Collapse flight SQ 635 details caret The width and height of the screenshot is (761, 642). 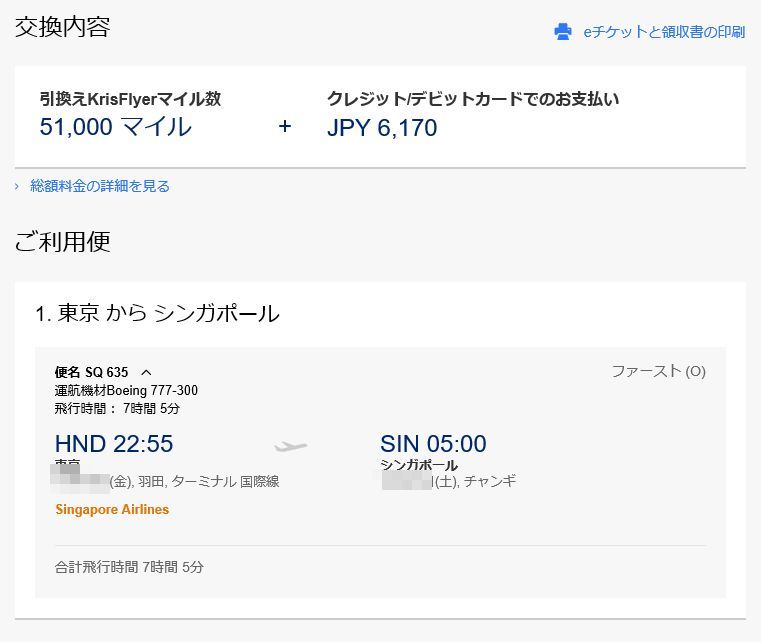pos(146,372)
